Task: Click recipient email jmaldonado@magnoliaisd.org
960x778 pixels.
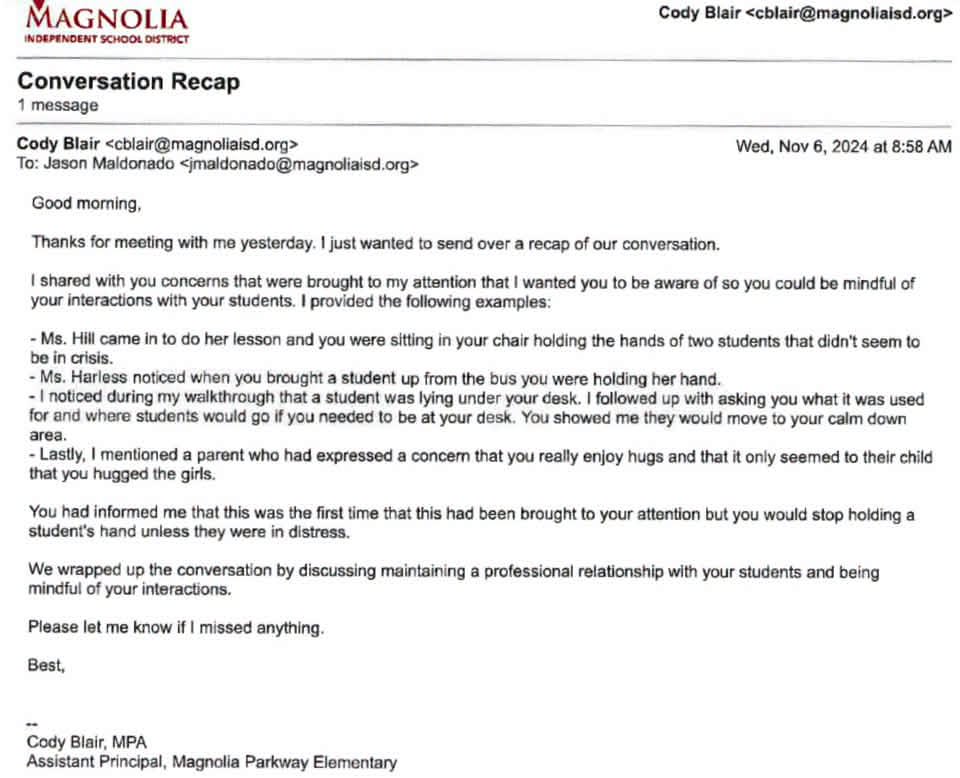Action: click(x=299, y=164)
